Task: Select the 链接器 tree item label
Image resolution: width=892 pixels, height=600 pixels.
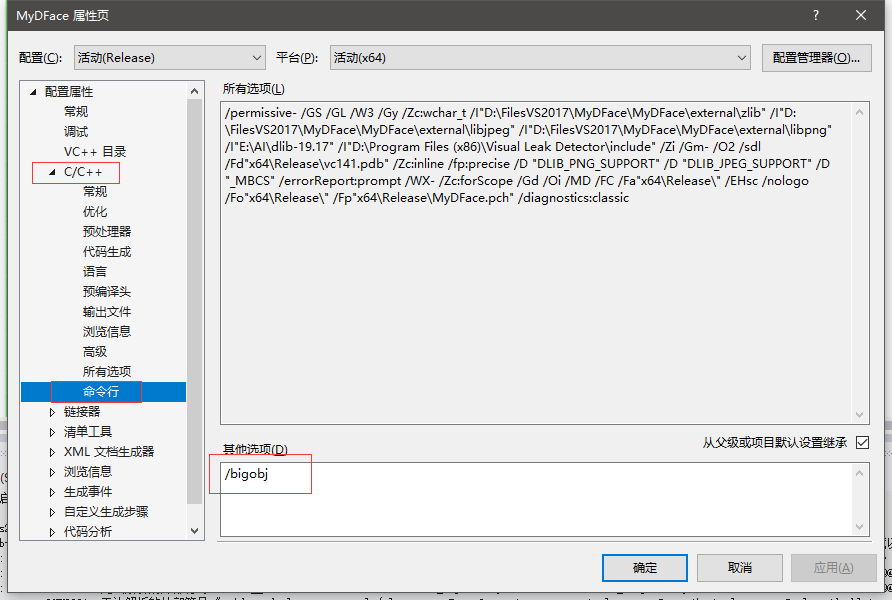Action: coord(82,412)
